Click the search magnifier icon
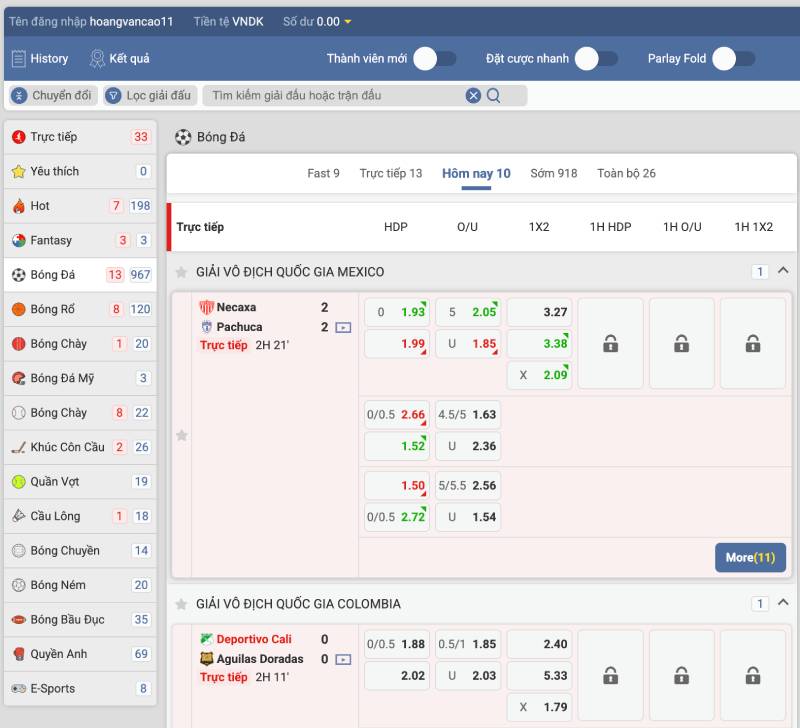 (493, 96)
